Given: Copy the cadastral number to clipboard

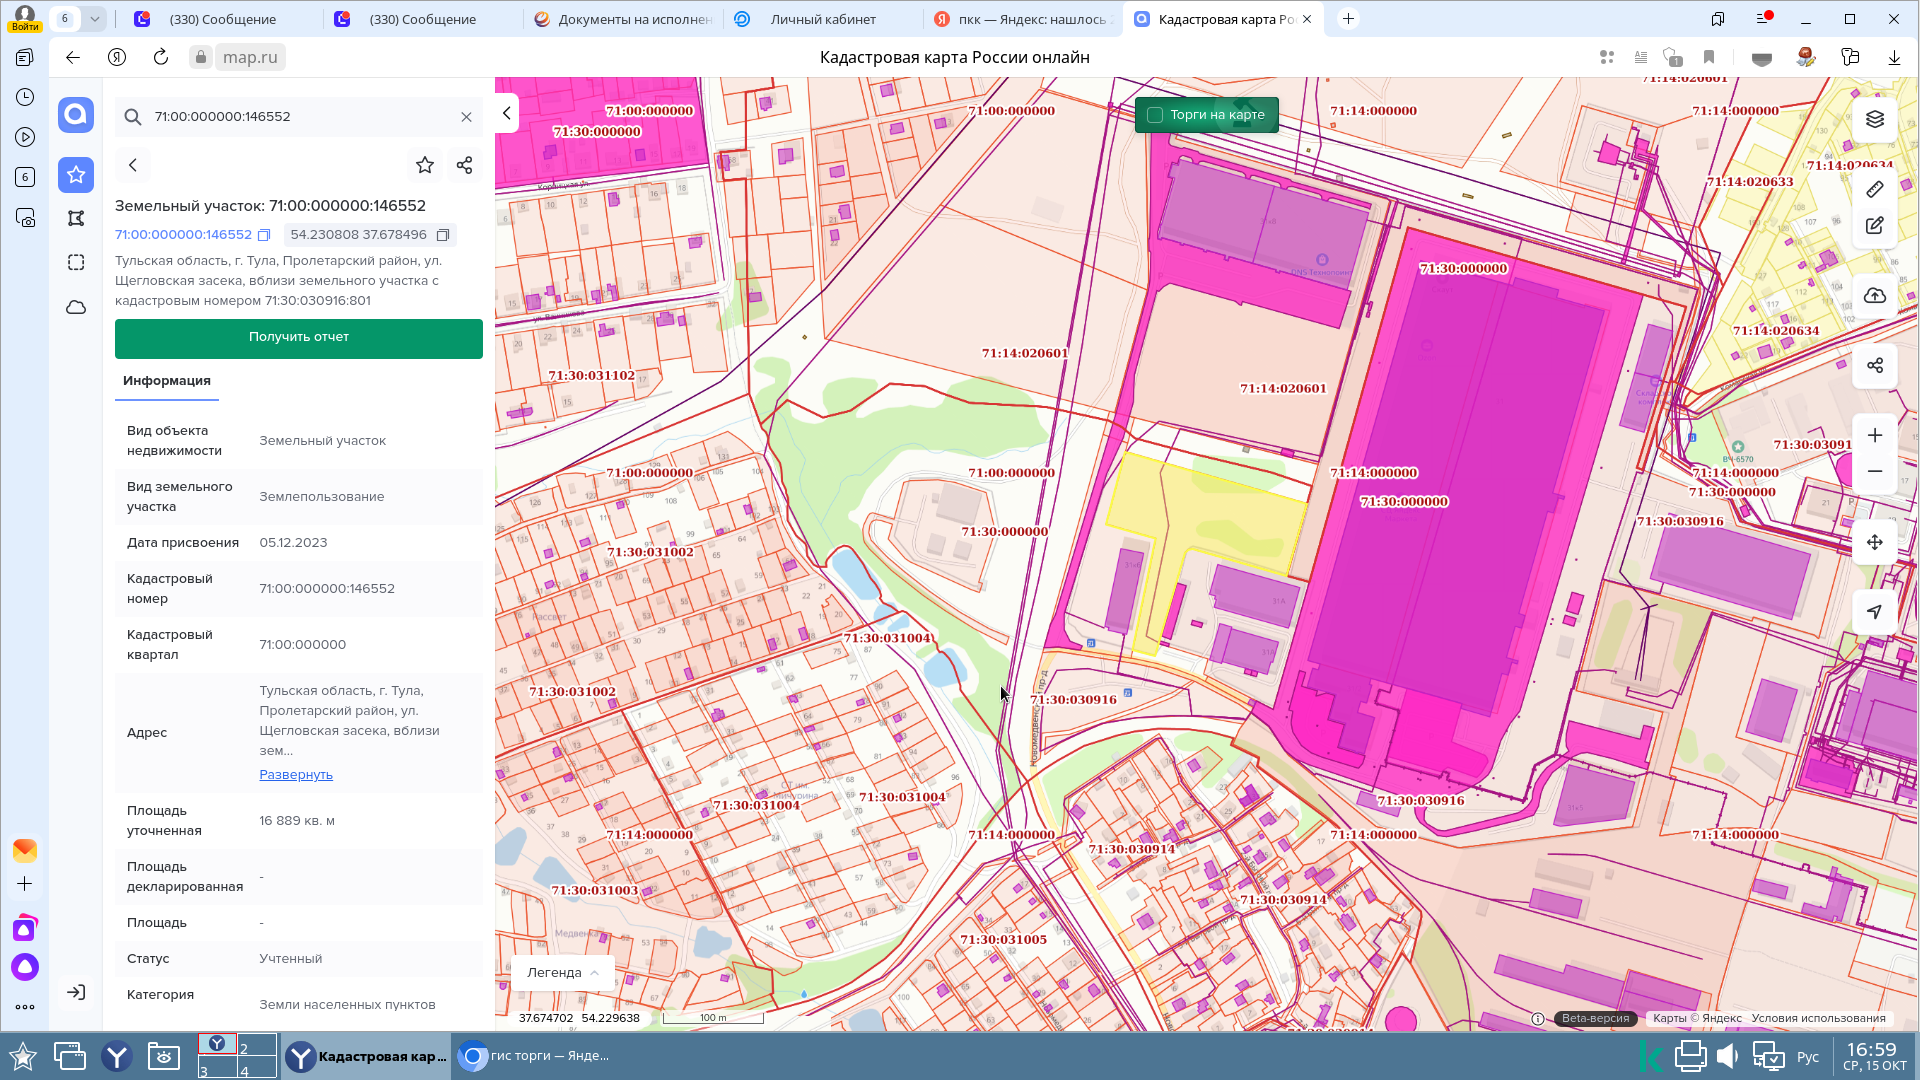Looking at the screenshot, I should pyautogui.click(x=264, y=235).
